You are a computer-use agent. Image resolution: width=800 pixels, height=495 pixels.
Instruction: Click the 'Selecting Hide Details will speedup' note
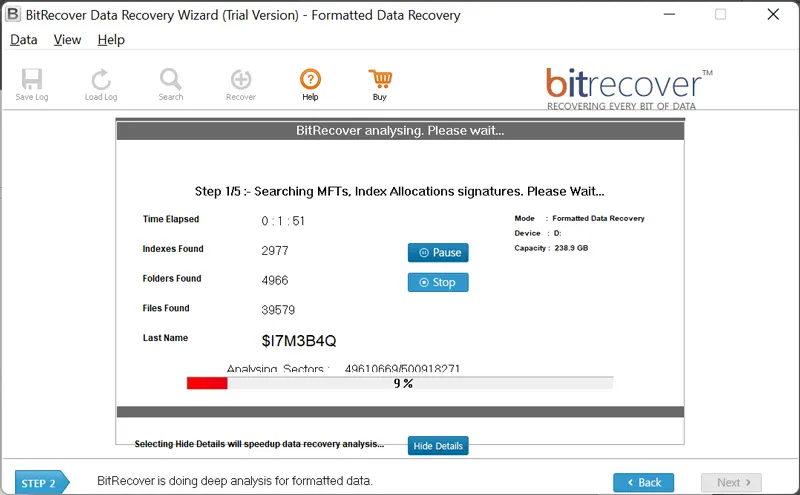pos(259,444)
